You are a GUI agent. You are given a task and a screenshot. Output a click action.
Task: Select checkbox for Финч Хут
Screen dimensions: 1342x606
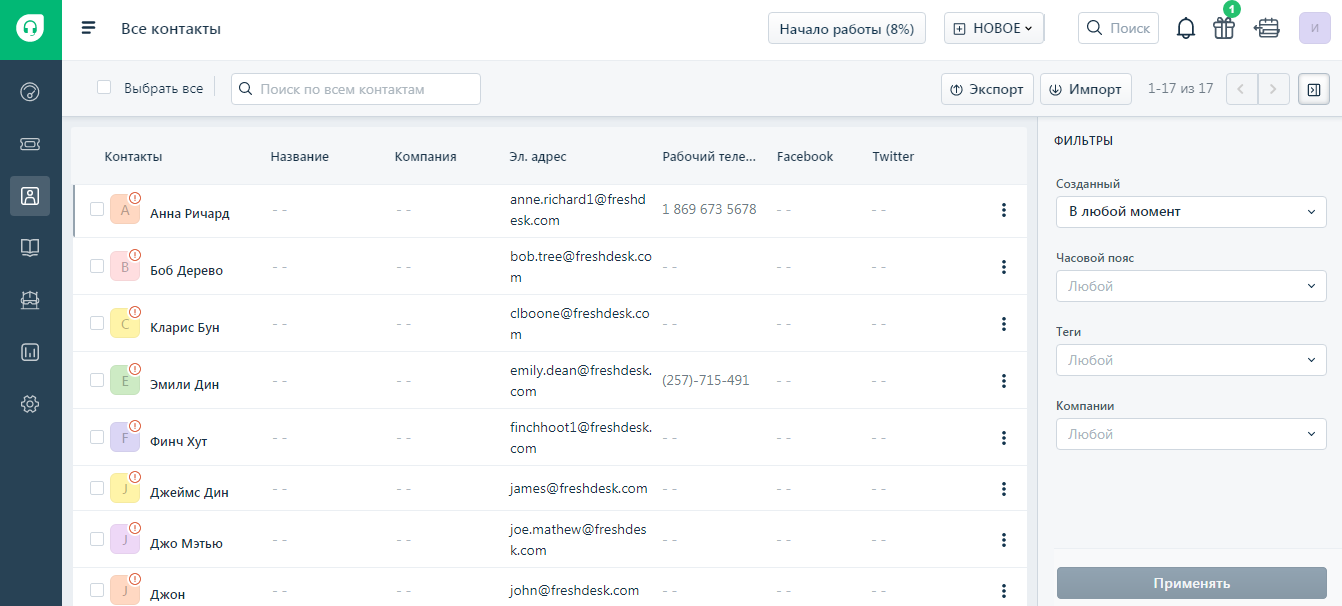(97, 437)
